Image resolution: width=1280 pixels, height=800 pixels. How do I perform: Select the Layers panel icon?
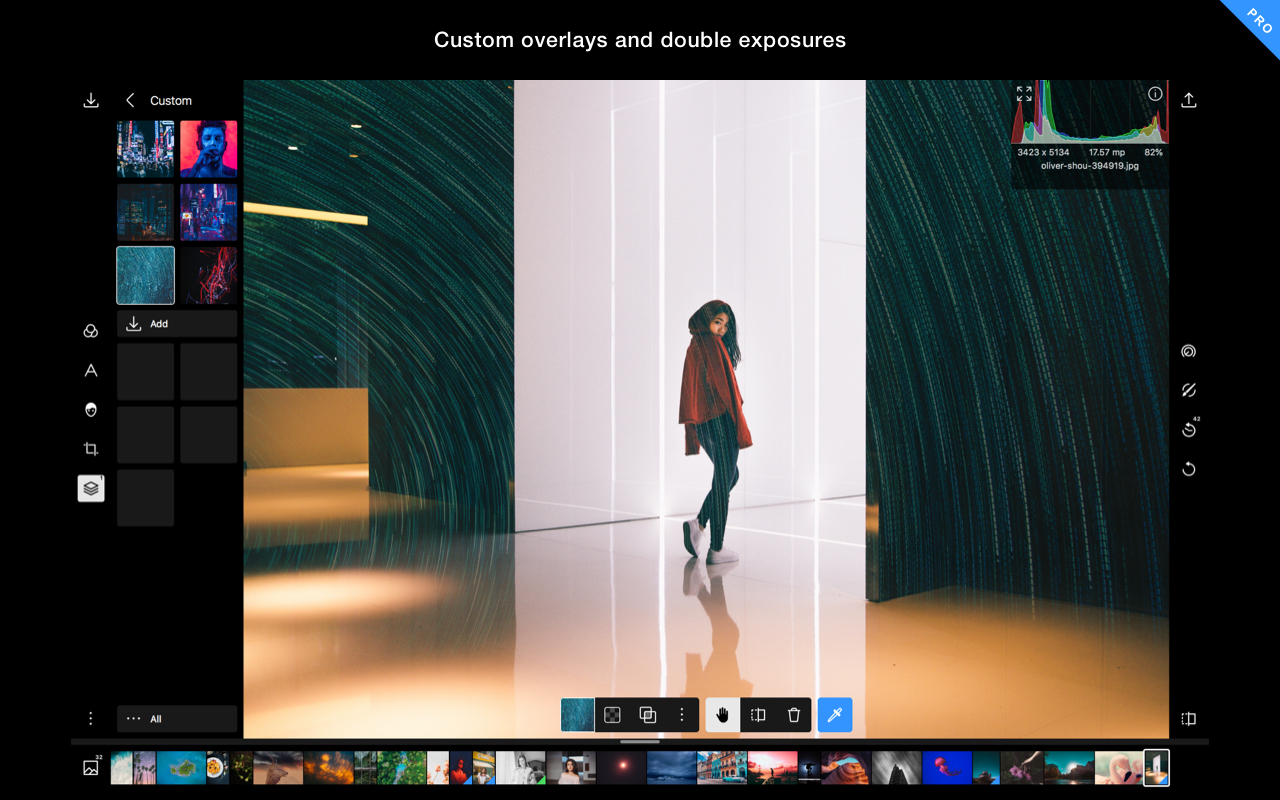(x=91, y=488)
